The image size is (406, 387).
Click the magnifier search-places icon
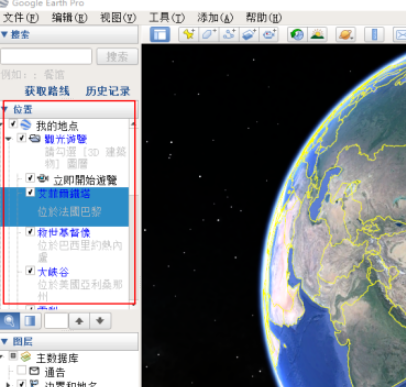point(10,321)
